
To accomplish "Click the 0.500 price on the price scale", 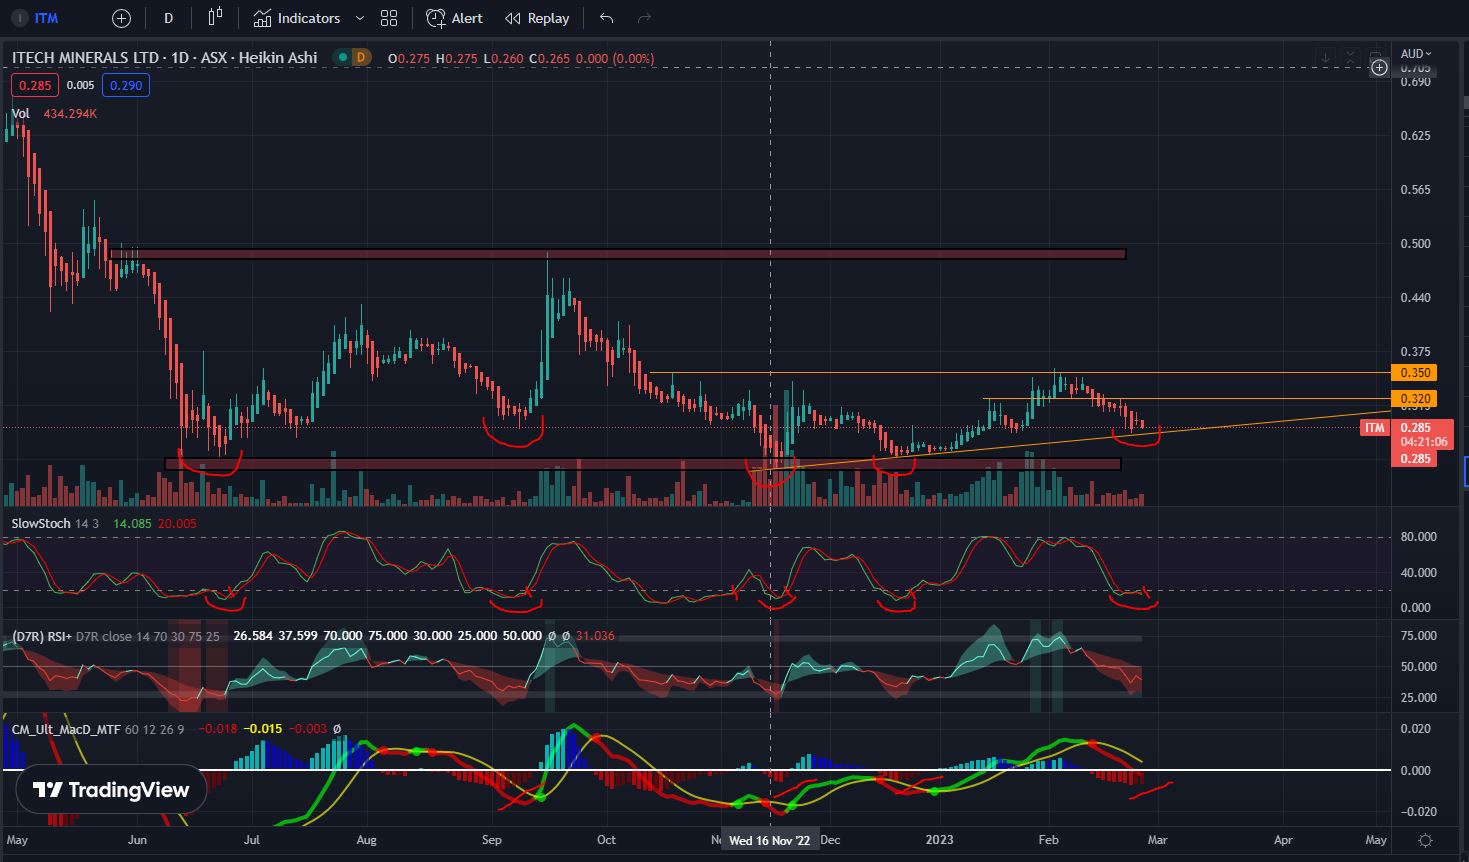I will click(1415, 244).
